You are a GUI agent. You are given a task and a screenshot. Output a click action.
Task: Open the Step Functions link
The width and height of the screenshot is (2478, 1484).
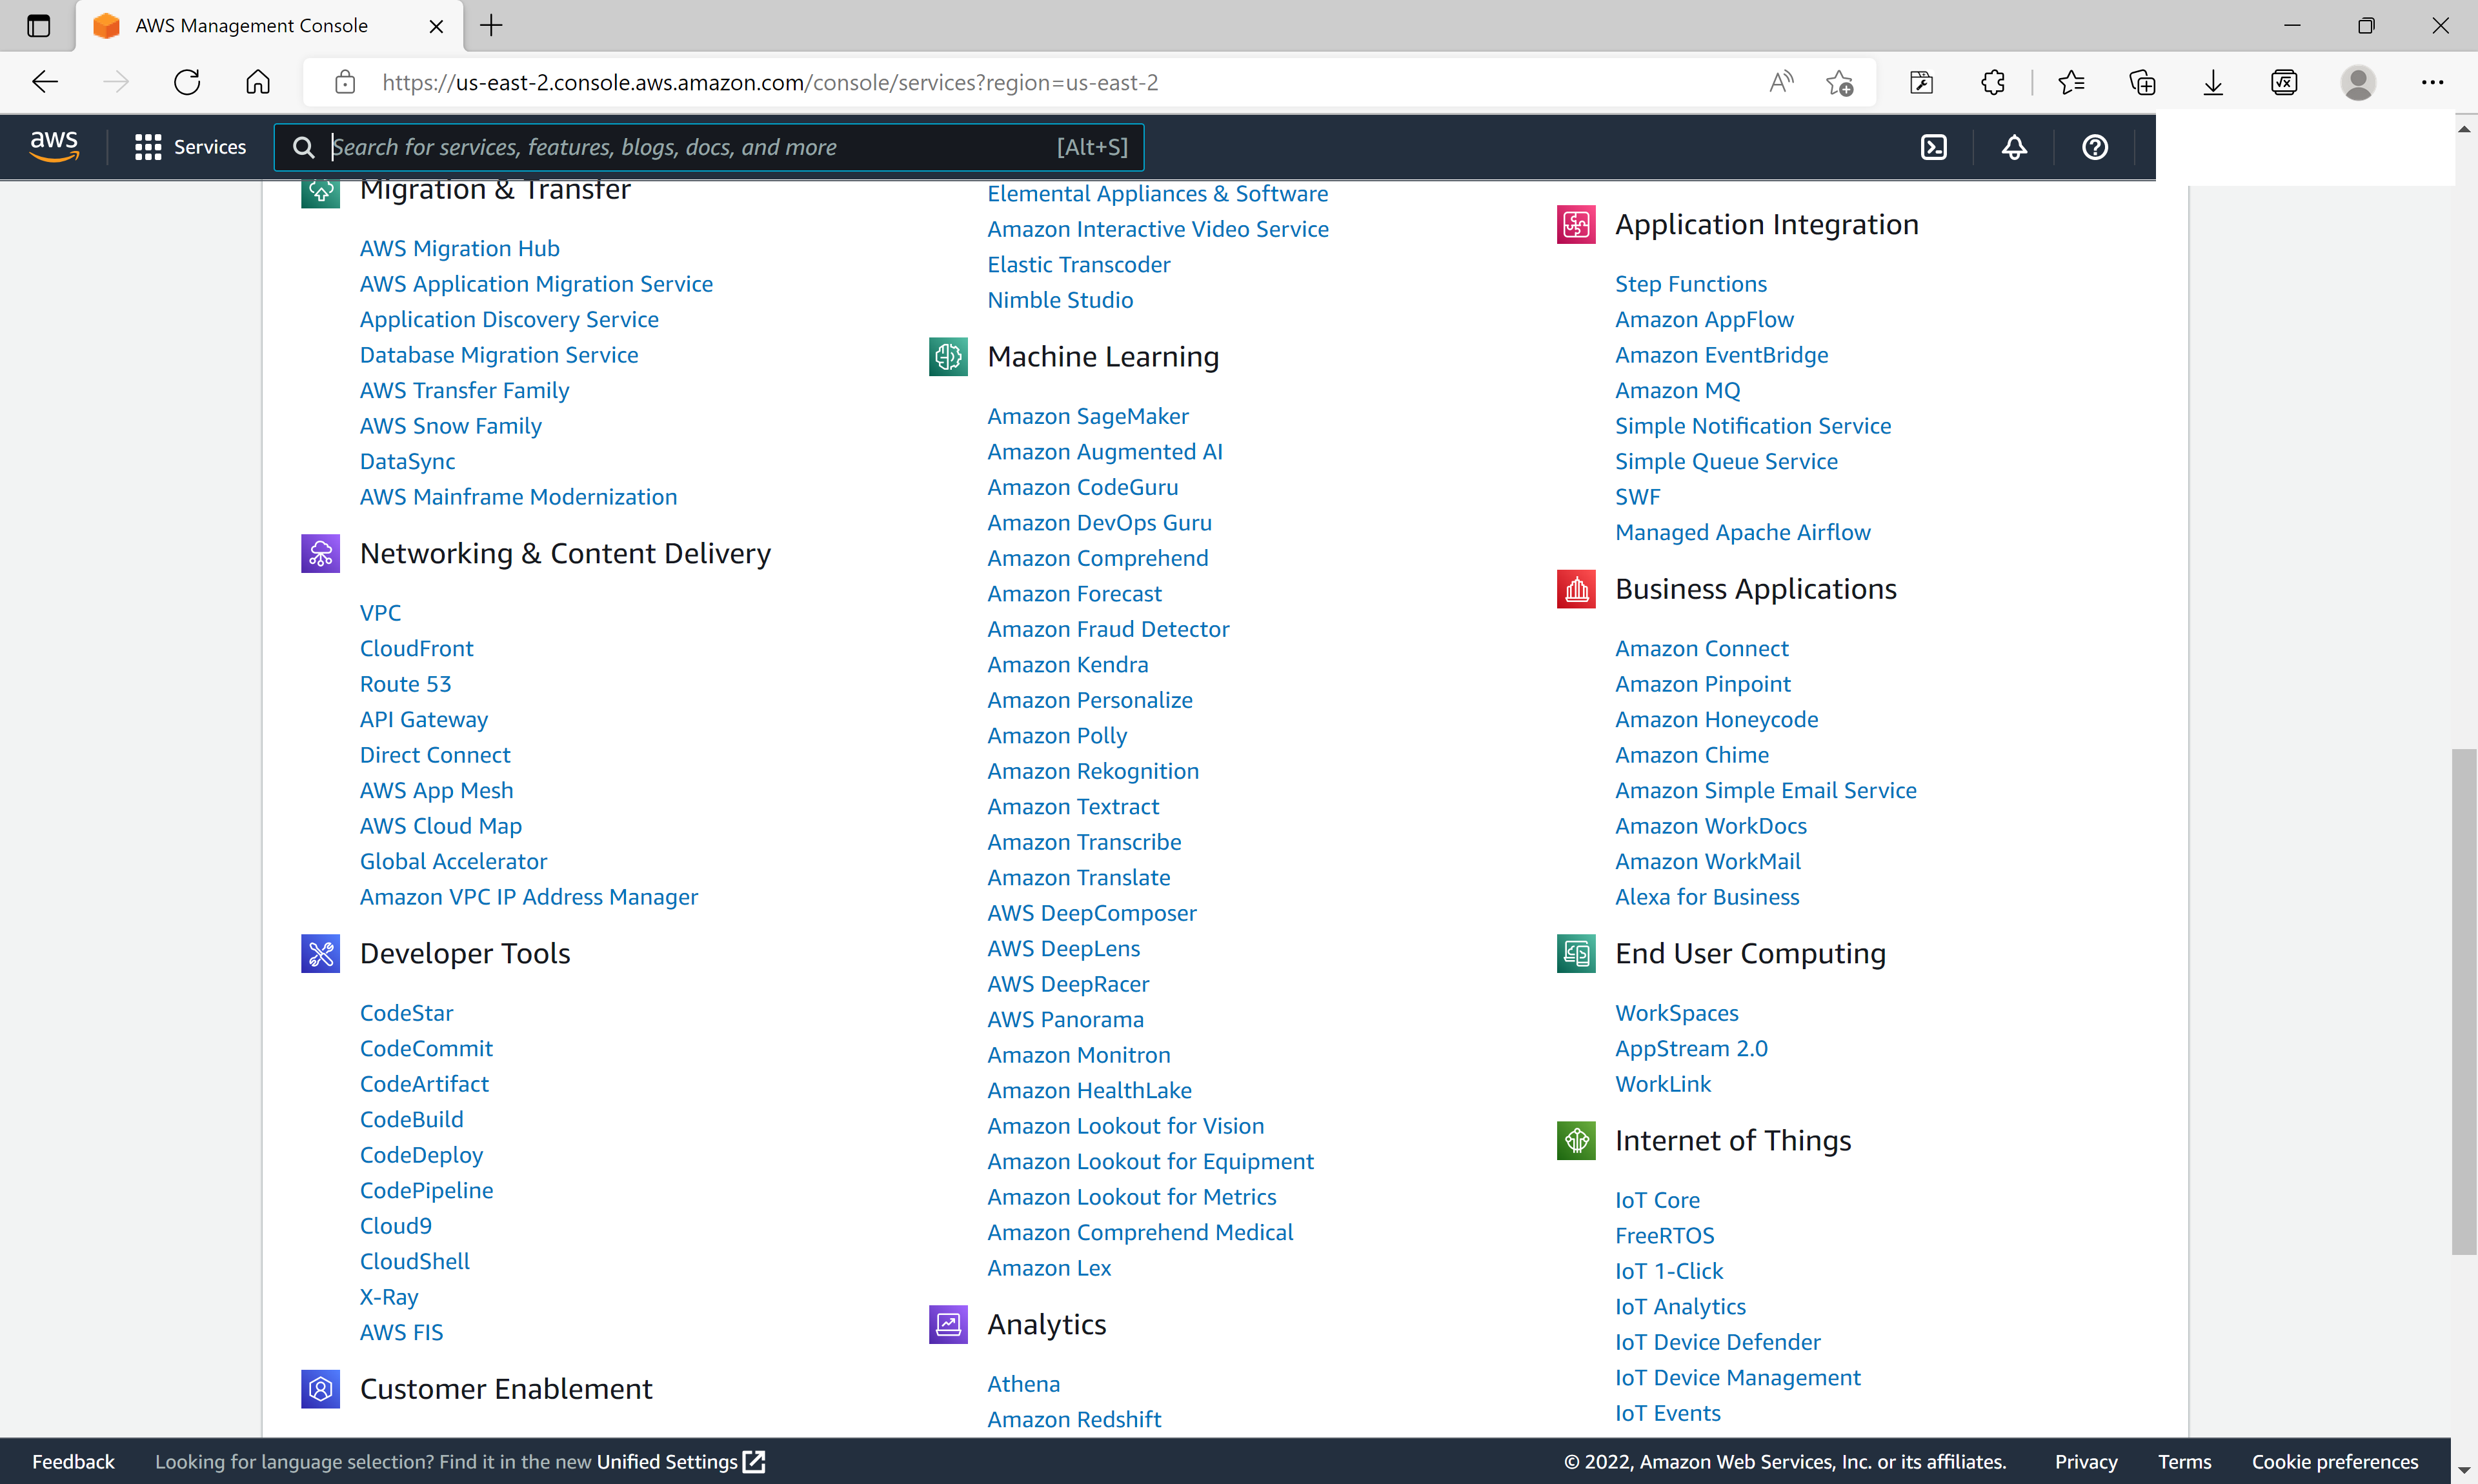[x=1691, y=284]
